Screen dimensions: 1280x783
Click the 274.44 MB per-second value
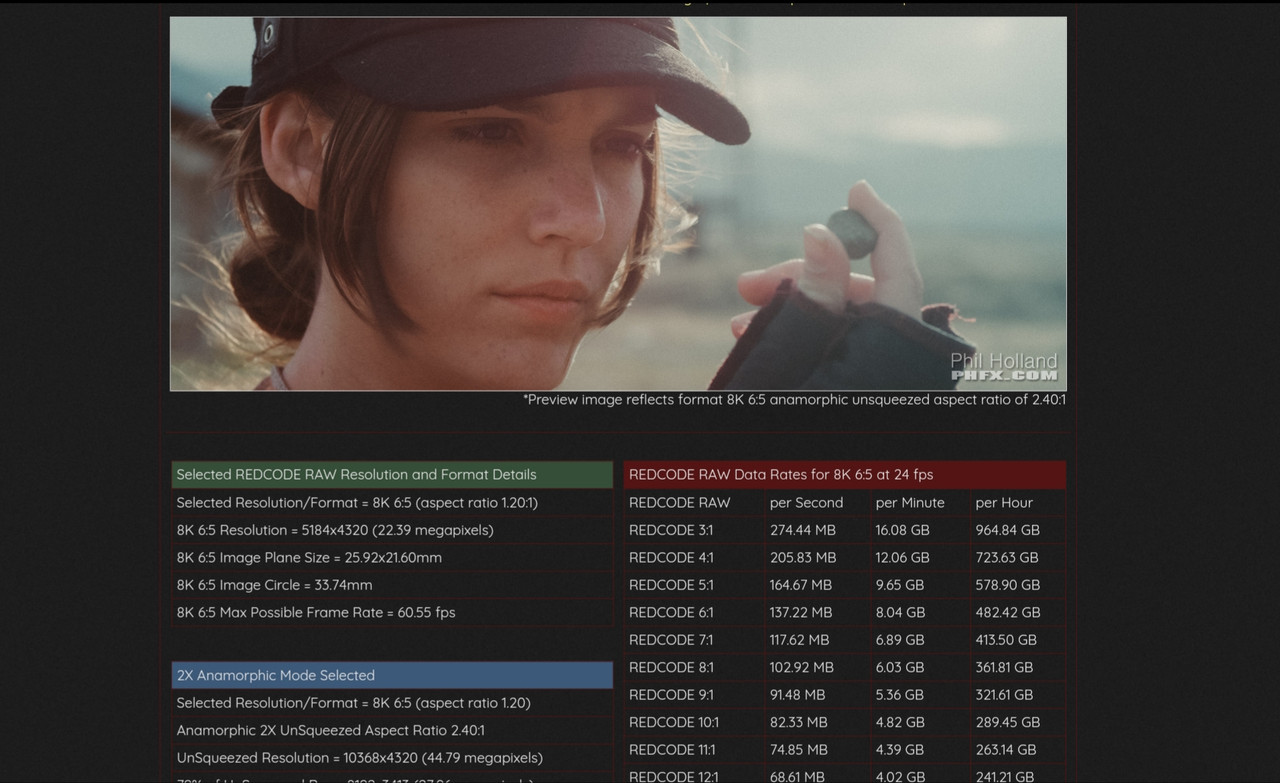click(x=803, y=530)
